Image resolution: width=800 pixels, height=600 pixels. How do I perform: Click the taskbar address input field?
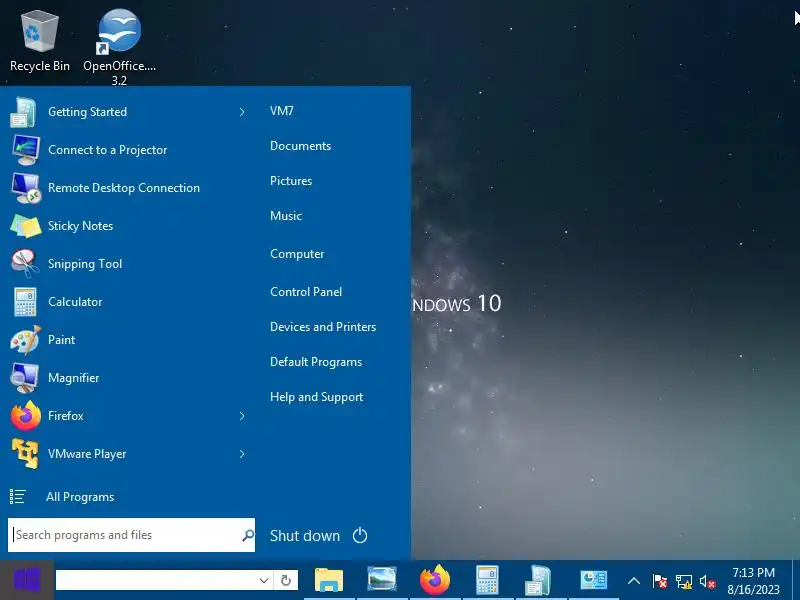tap(156, 580)
